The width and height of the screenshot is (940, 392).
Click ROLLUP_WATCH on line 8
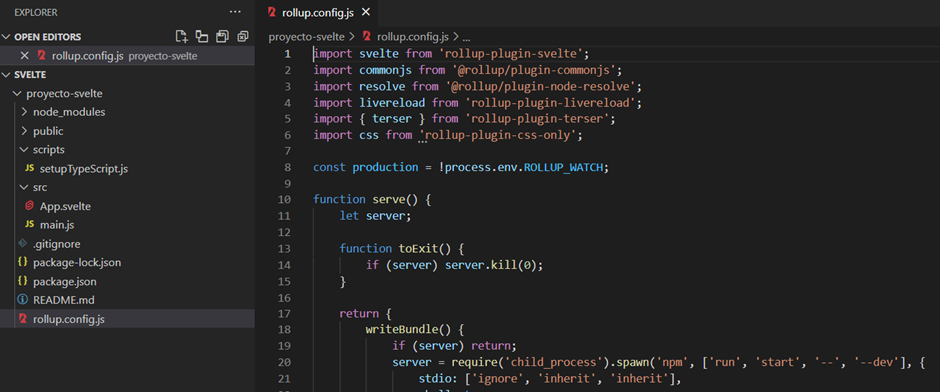(x=563, y=167)
